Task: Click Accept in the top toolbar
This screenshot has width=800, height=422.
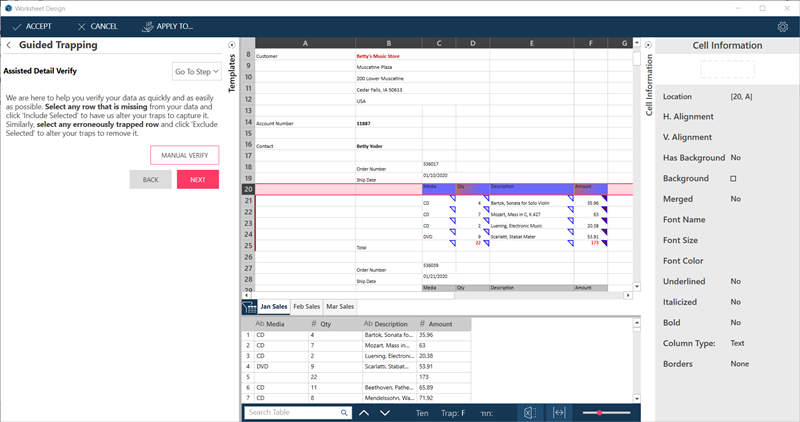Action: click(32, 26)
